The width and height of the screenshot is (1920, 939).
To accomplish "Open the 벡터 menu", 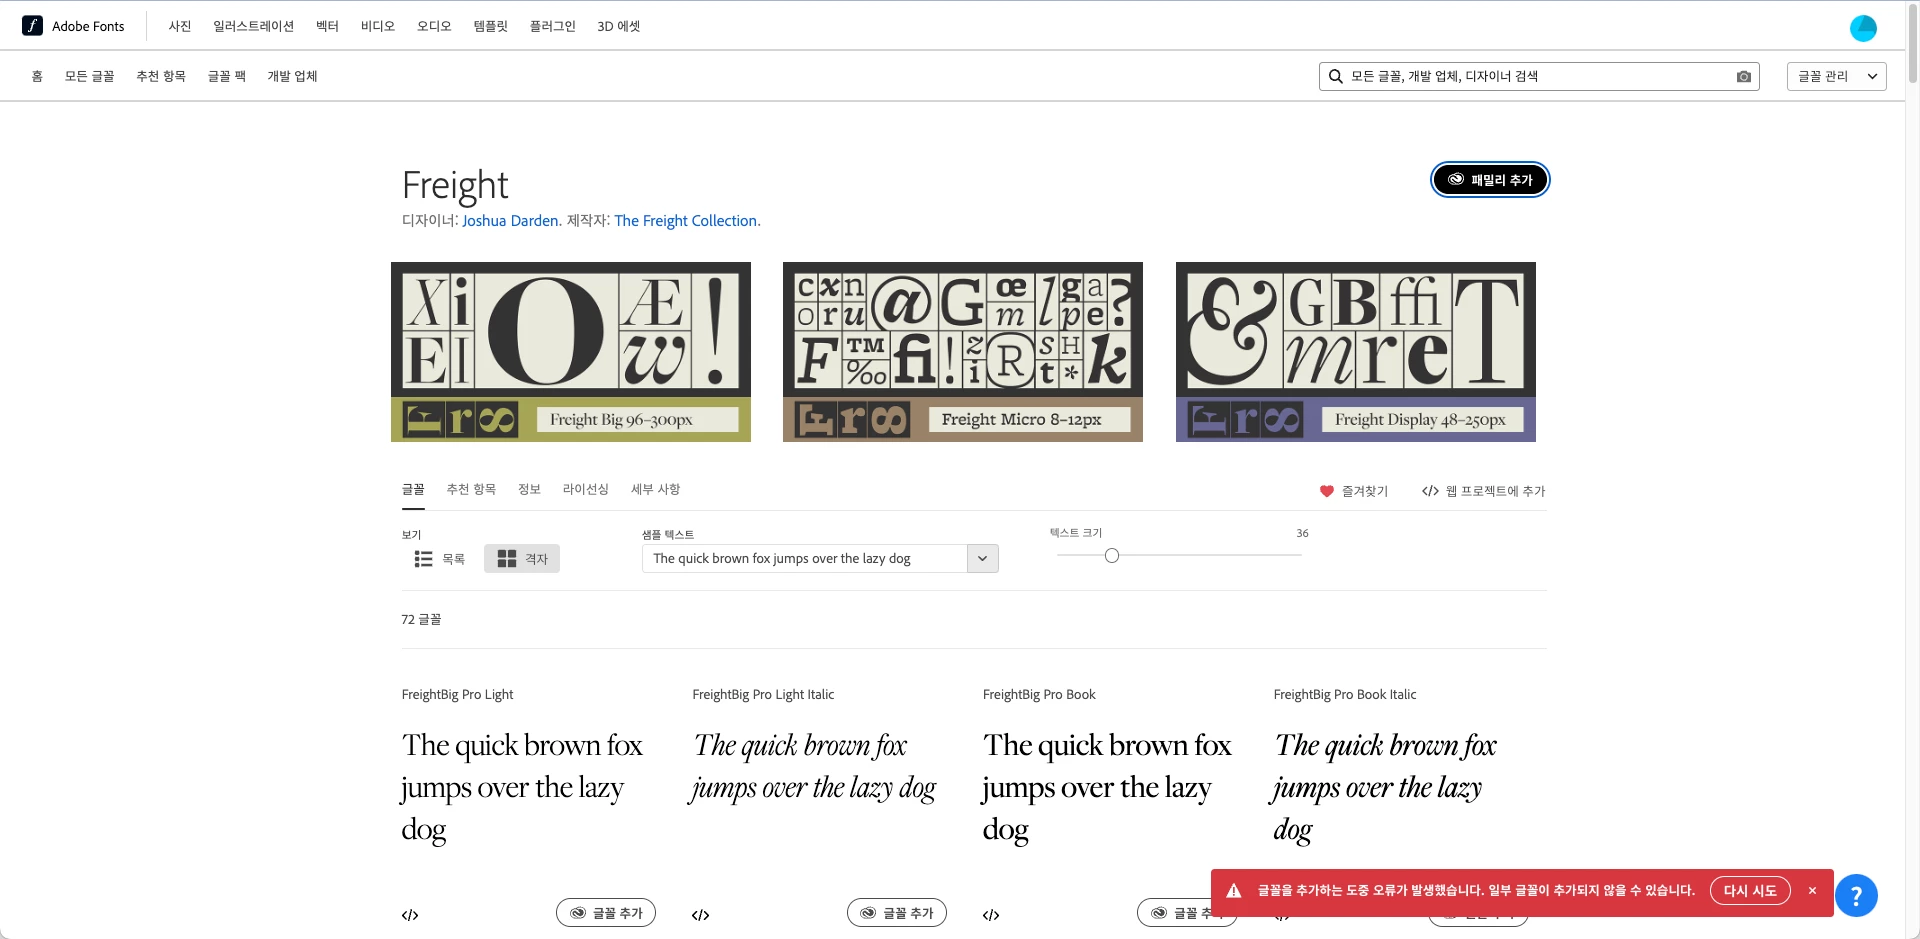I will (x=328, y=26).
